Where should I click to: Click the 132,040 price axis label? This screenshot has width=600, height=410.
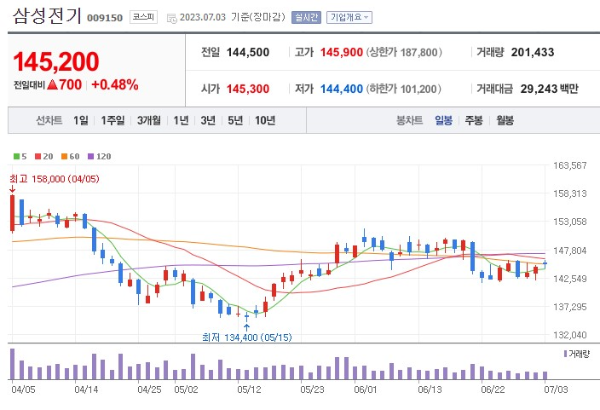pos(570,335)
